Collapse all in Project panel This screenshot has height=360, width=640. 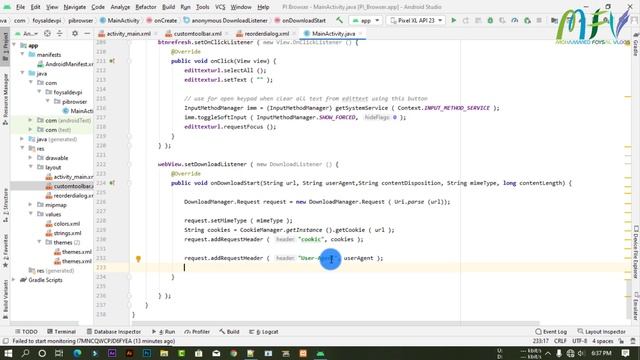pos(60,33)
